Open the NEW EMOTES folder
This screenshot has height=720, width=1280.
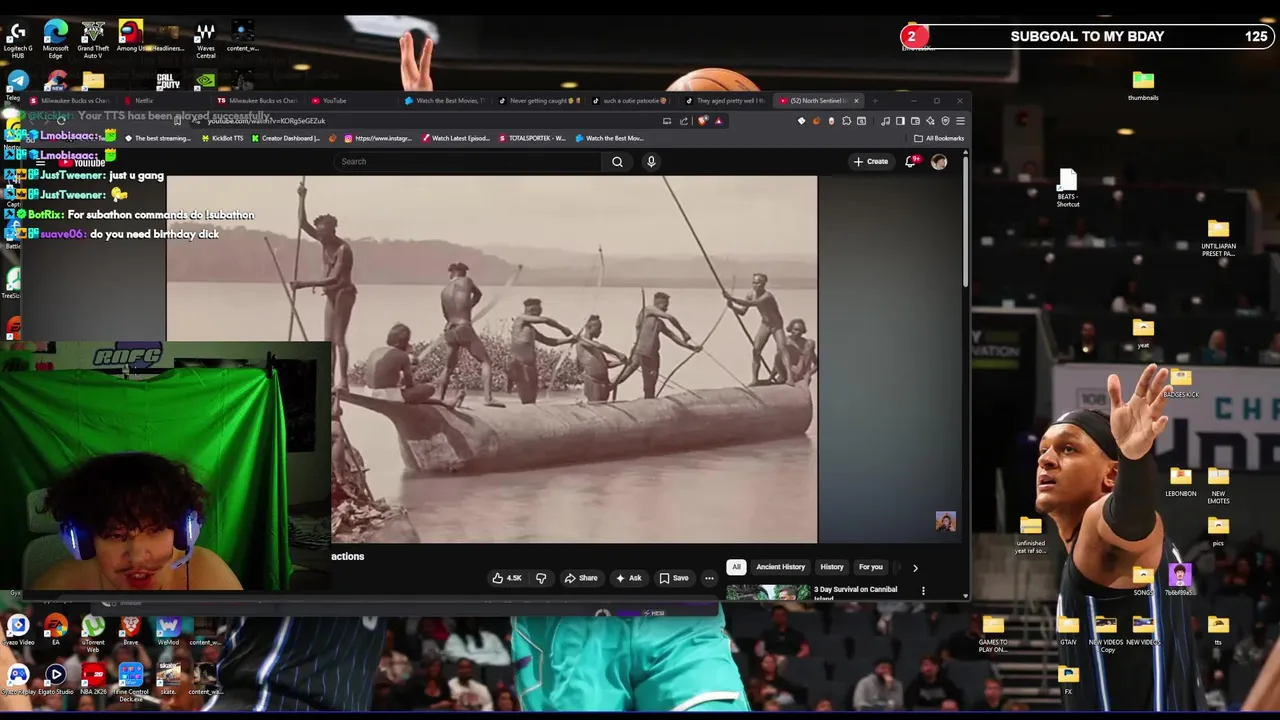pos(1218,486)
